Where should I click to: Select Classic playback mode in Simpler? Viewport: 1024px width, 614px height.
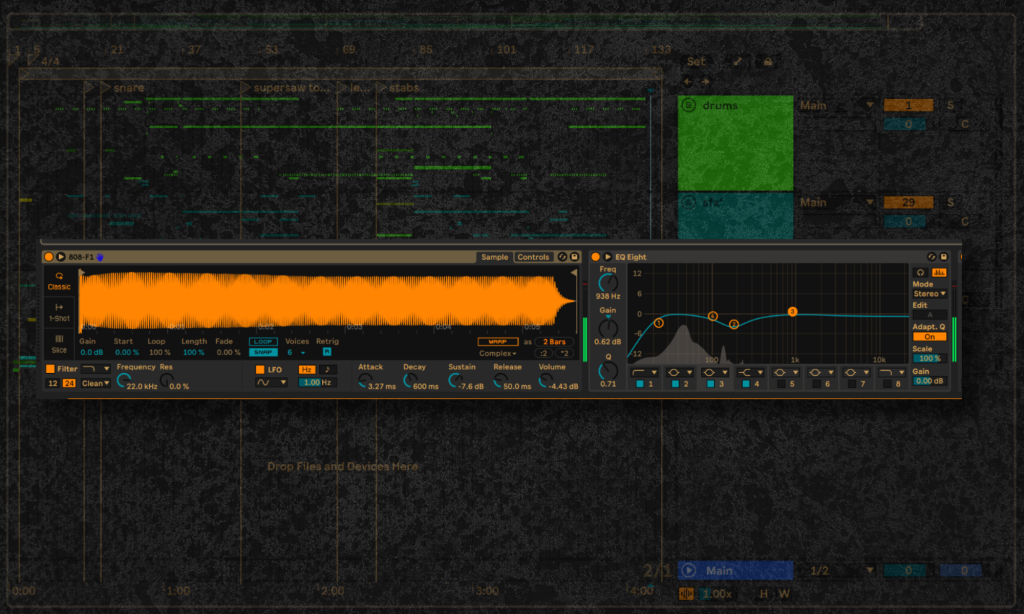(58, 280)
